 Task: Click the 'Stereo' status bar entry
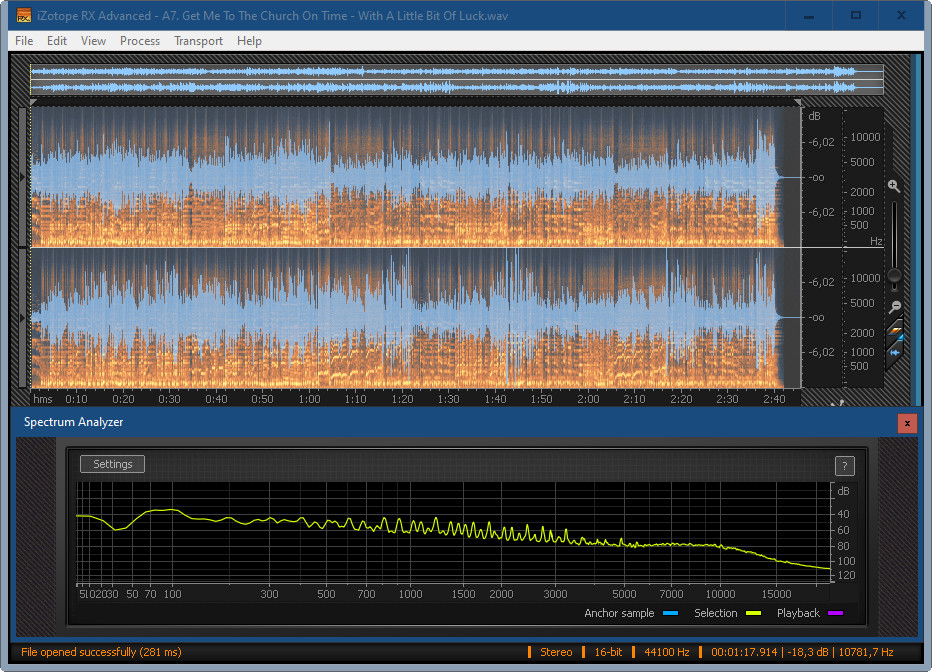(556, 652)
